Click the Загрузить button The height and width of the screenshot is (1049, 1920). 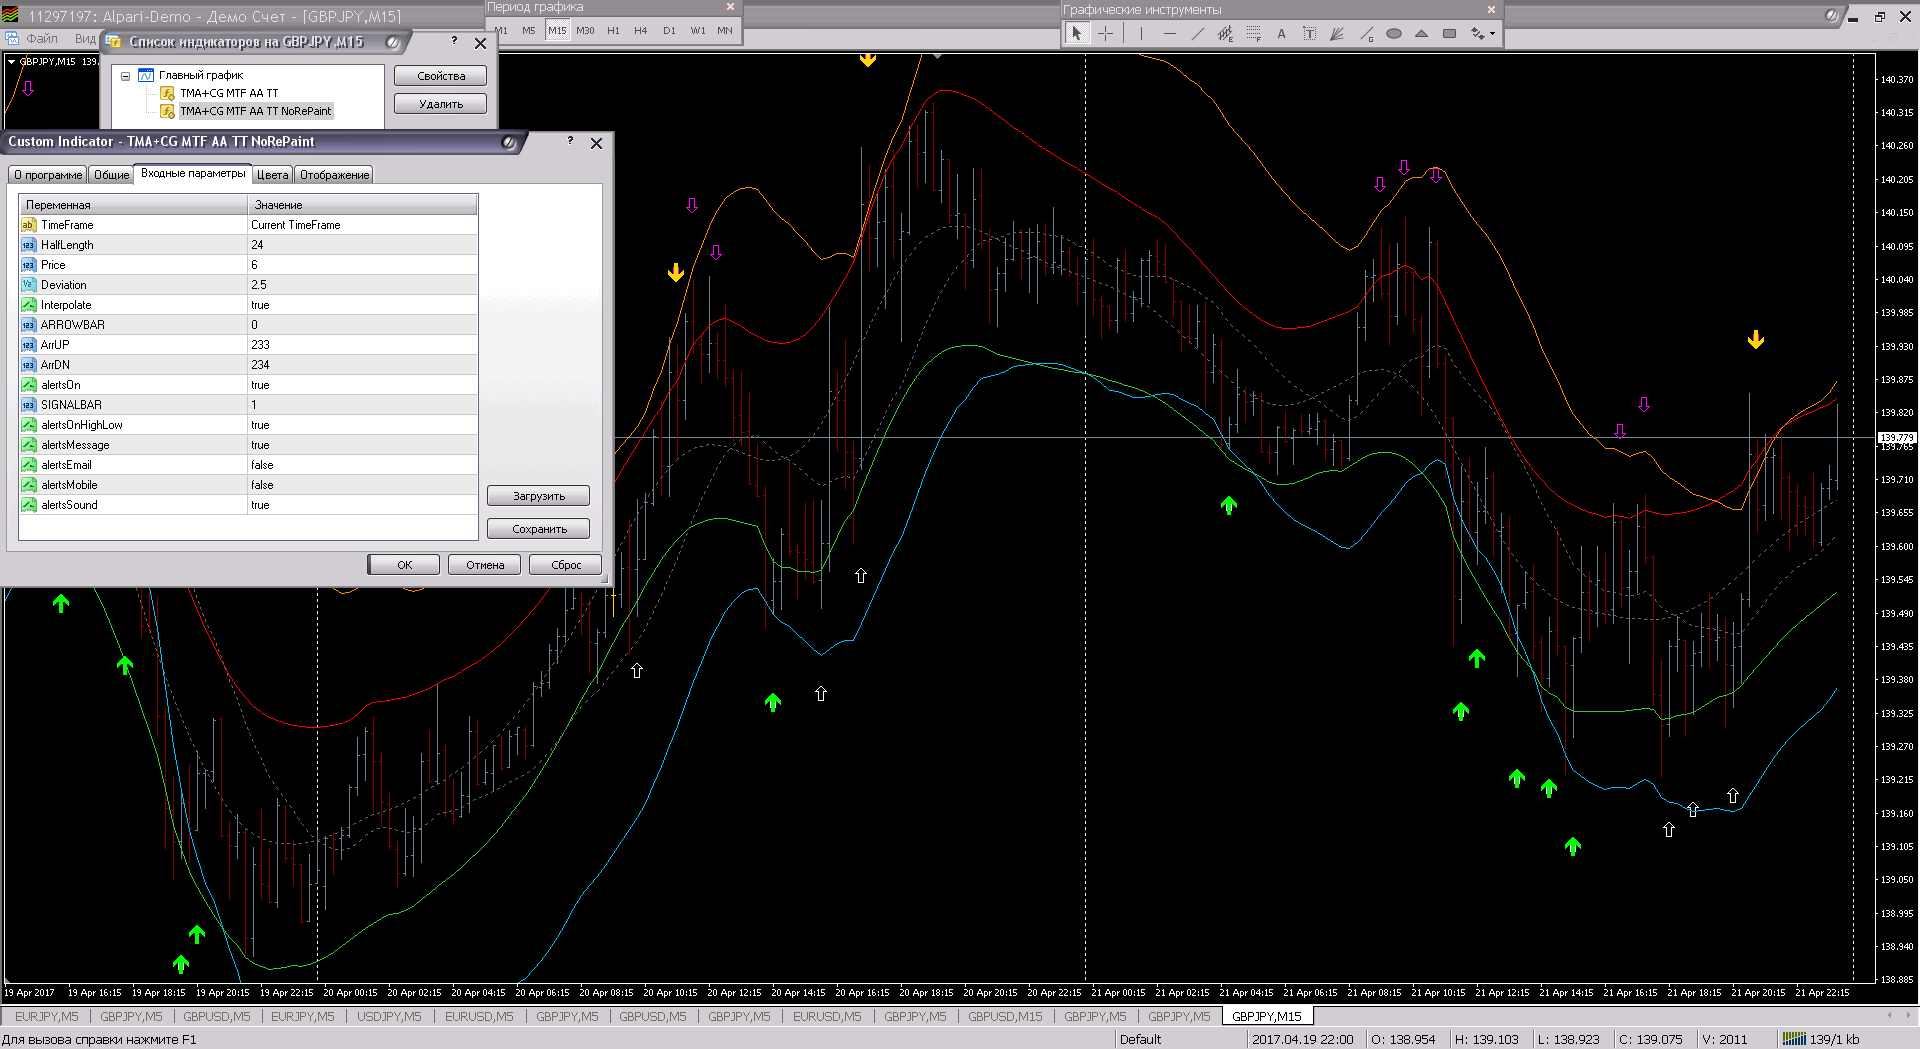click(538, 496)
